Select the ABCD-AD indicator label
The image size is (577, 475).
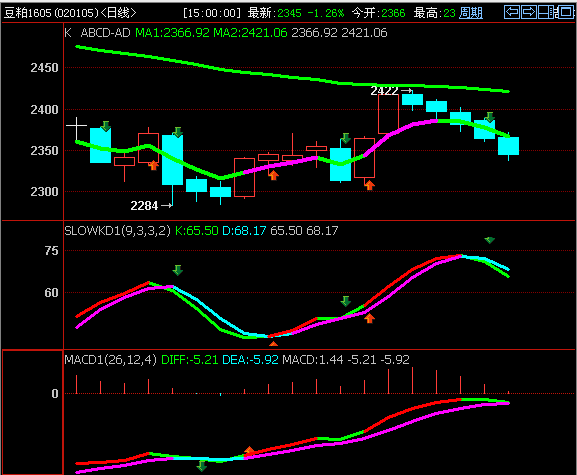point(105,33)
